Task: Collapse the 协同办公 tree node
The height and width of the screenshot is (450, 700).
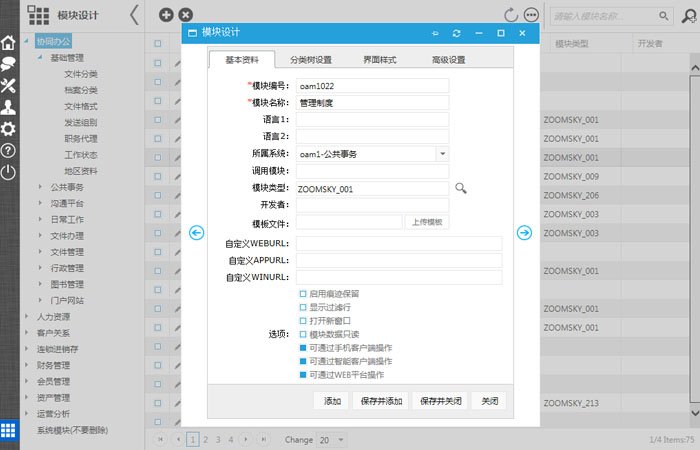Action: point(26,41)
